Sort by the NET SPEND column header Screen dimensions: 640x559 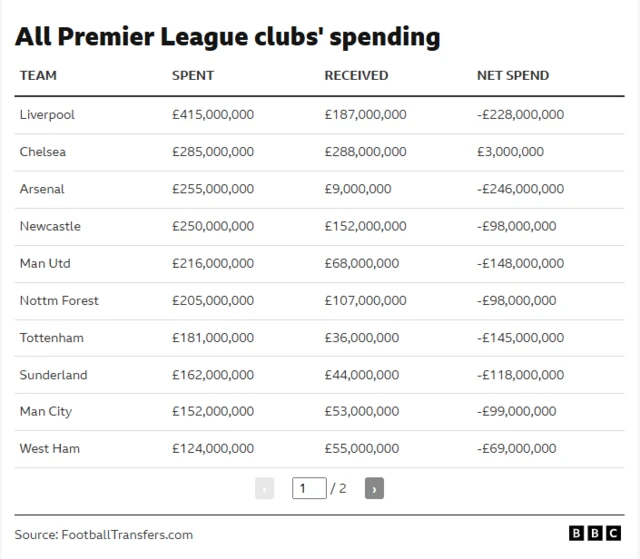pos(513,75)
